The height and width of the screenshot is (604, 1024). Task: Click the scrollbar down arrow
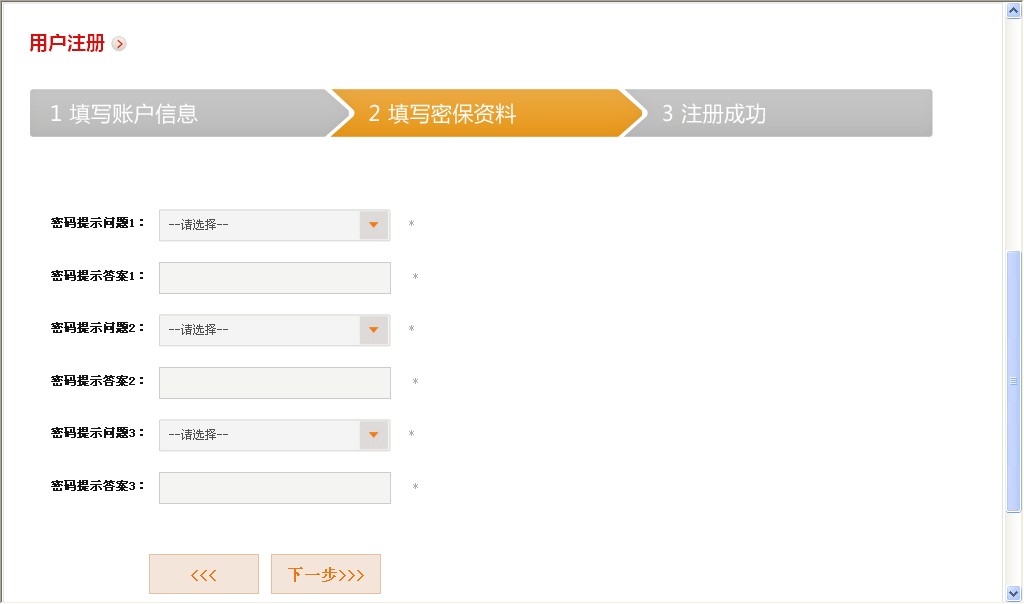1014,593
